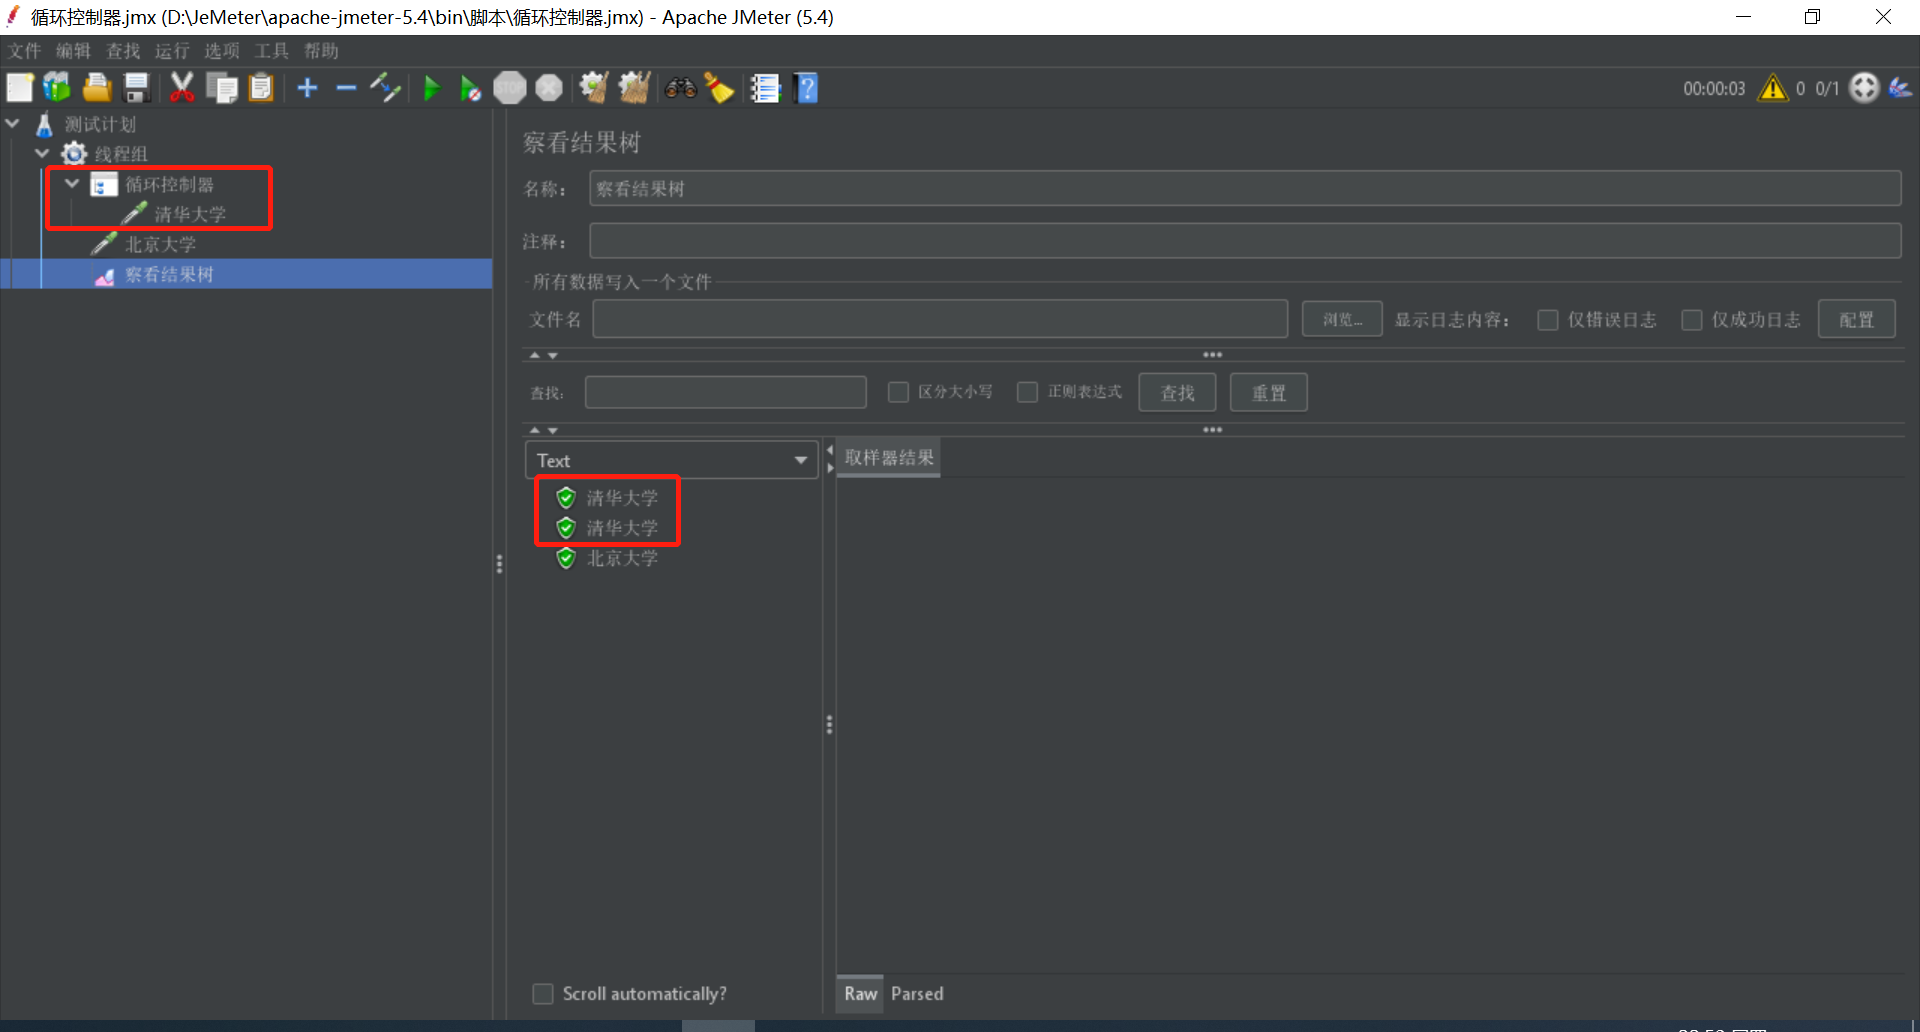Click the Cut scissors icon
Screen dimensions: 1920x1032
point(182,88)
